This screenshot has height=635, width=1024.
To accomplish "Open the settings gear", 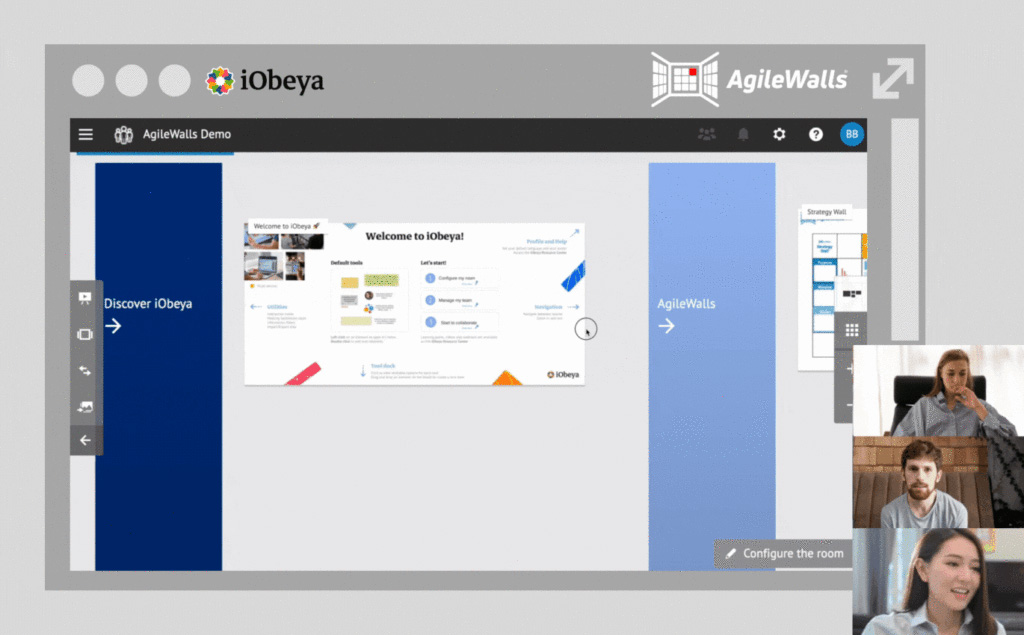I will [x=779, y=134].
